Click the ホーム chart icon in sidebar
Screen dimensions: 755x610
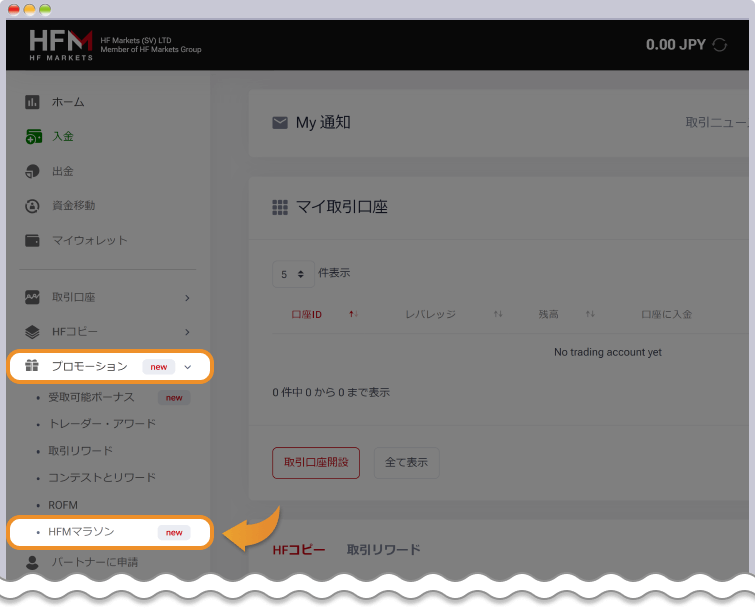[x=32, y=102]
